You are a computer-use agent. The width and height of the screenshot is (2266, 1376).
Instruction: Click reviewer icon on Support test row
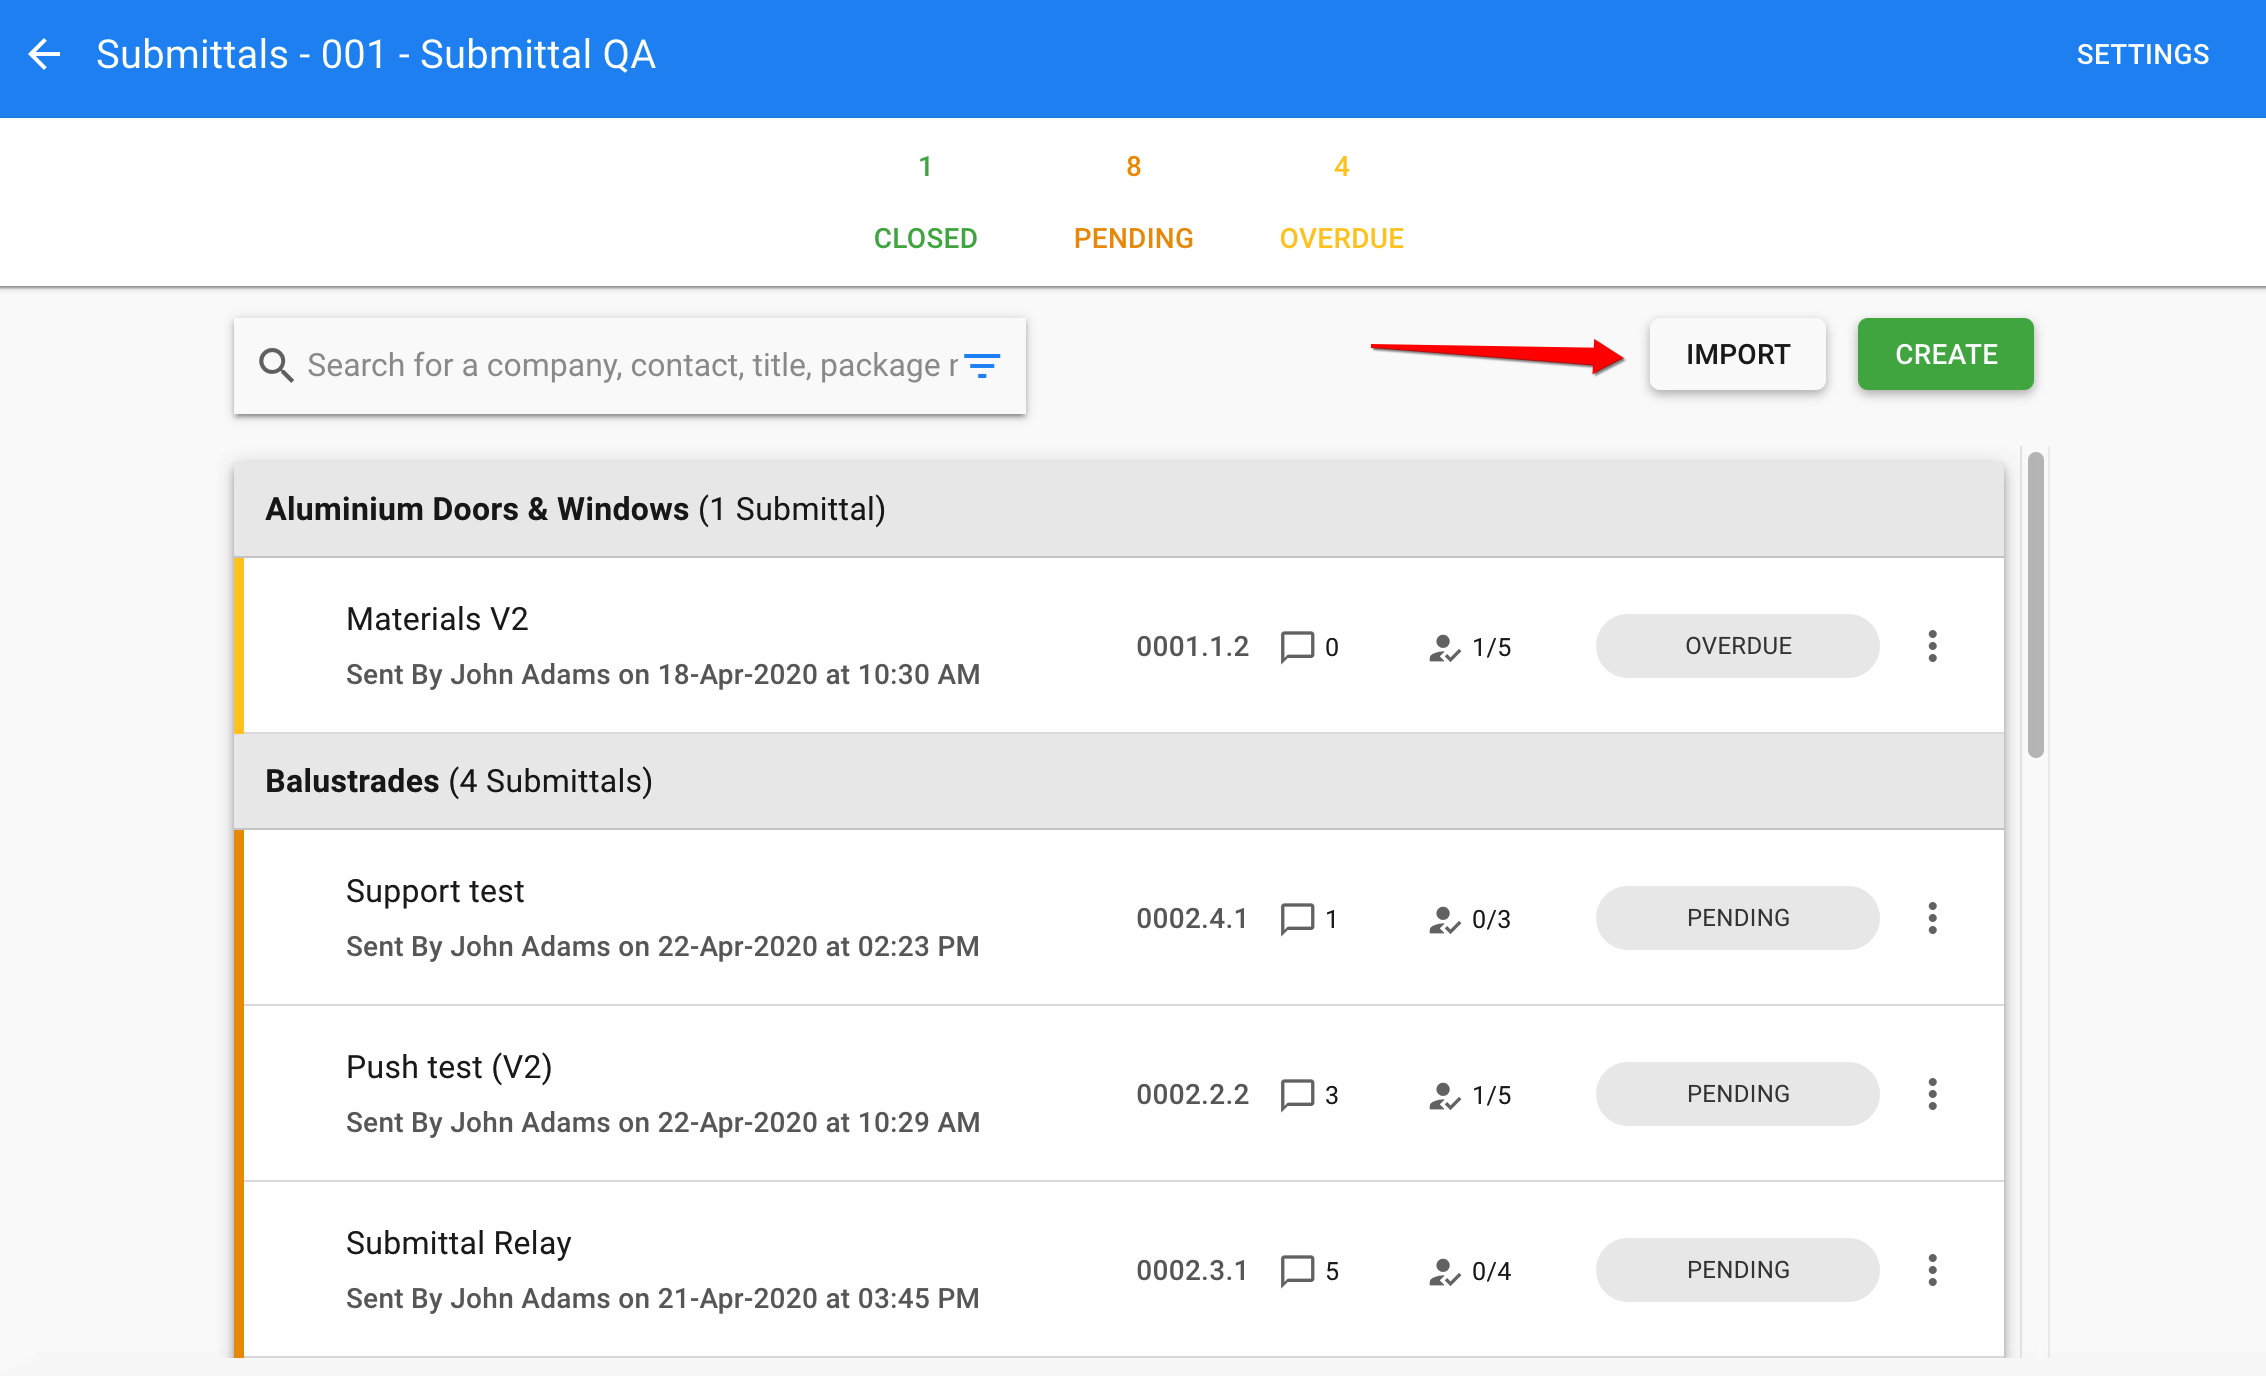pos(1444,920)
